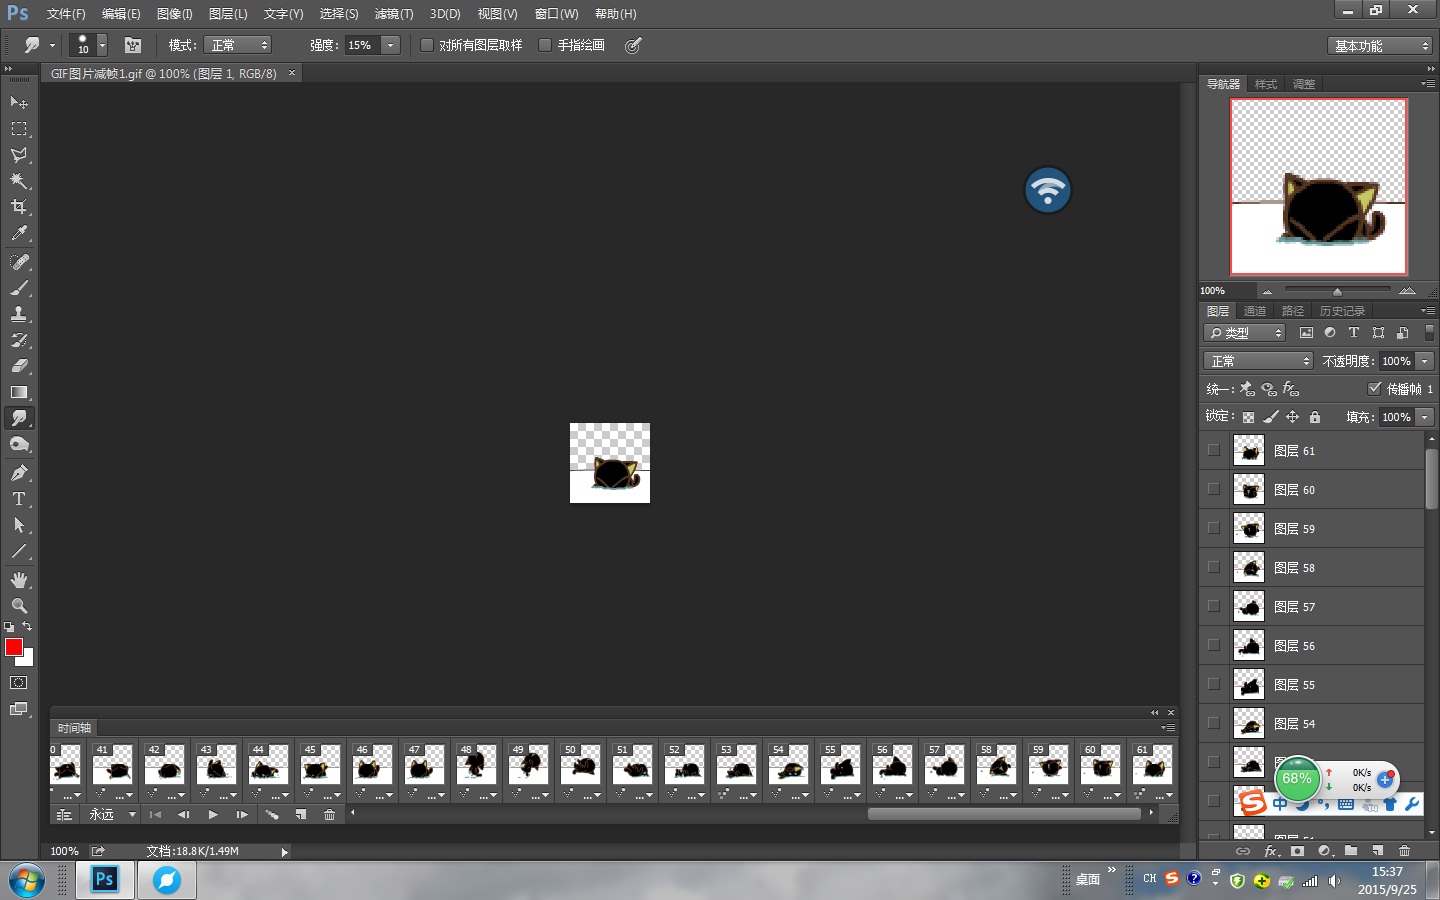
Task: Create a new layer via Layers panel icon
Action: click(x=1378, y=851)
